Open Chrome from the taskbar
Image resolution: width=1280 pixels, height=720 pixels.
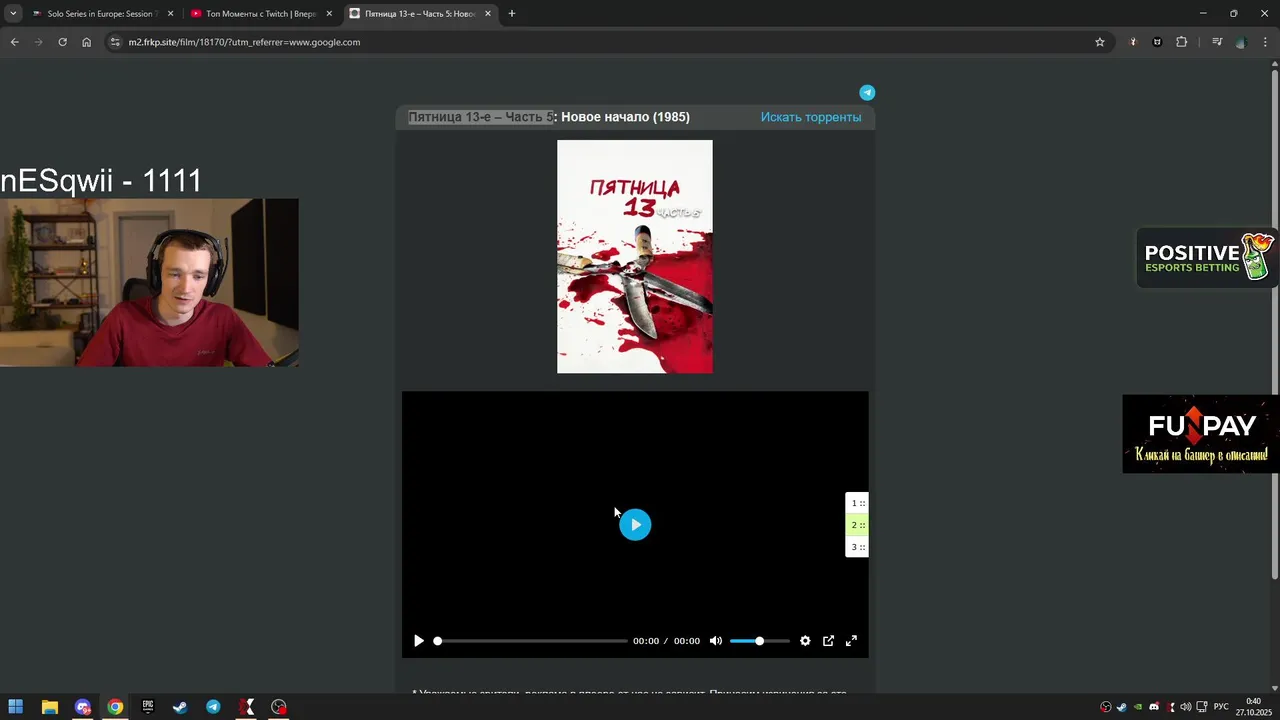[115, 707]
